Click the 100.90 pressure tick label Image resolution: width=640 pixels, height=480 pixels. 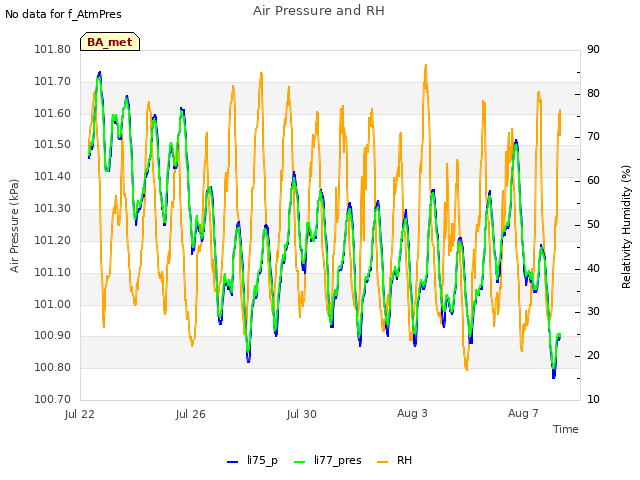coord(53,336)
